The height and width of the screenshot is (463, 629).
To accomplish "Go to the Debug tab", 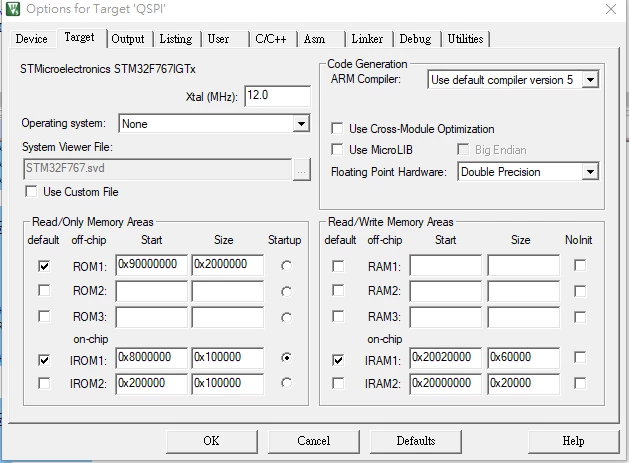I will point(416,39).
